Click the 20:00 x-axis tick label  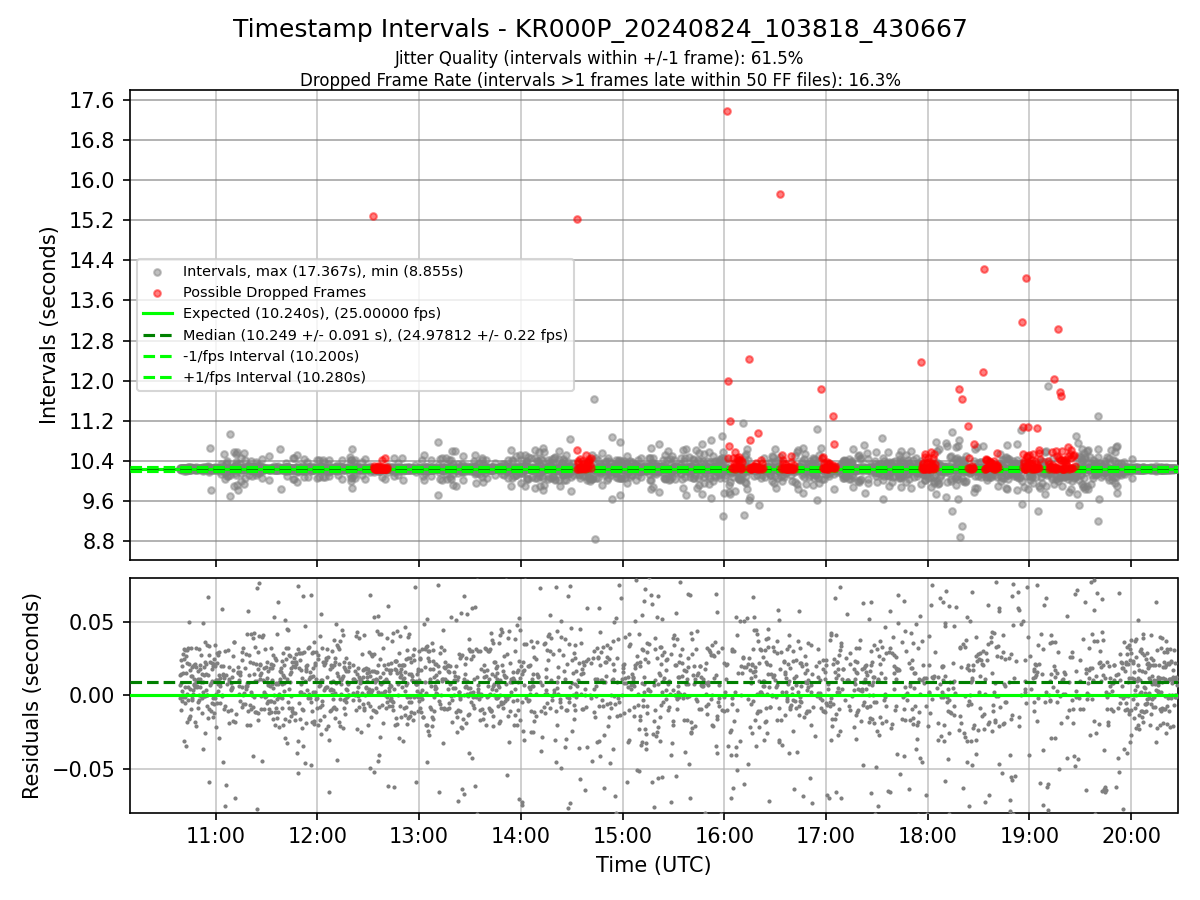1131,836
